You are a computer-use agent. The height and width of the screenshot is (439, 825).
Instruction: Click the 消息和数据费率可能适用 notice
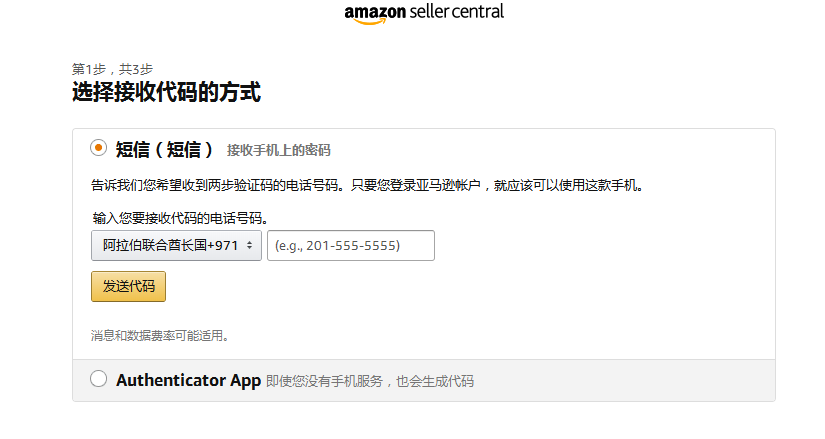tap(160, 335)
